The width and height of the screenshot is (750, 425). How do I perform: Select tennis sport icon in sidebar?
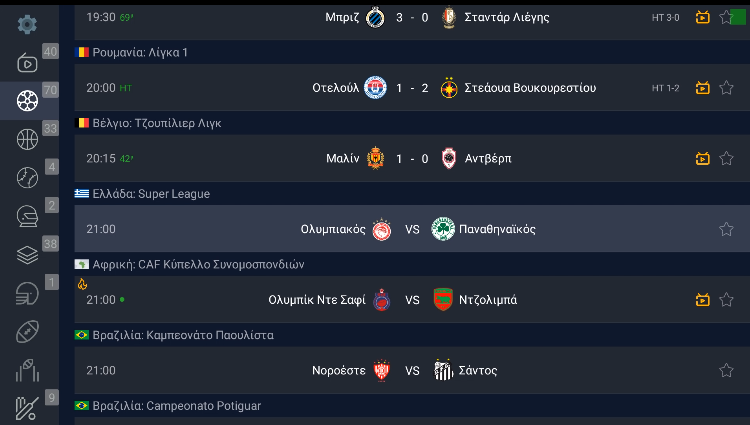28,178
